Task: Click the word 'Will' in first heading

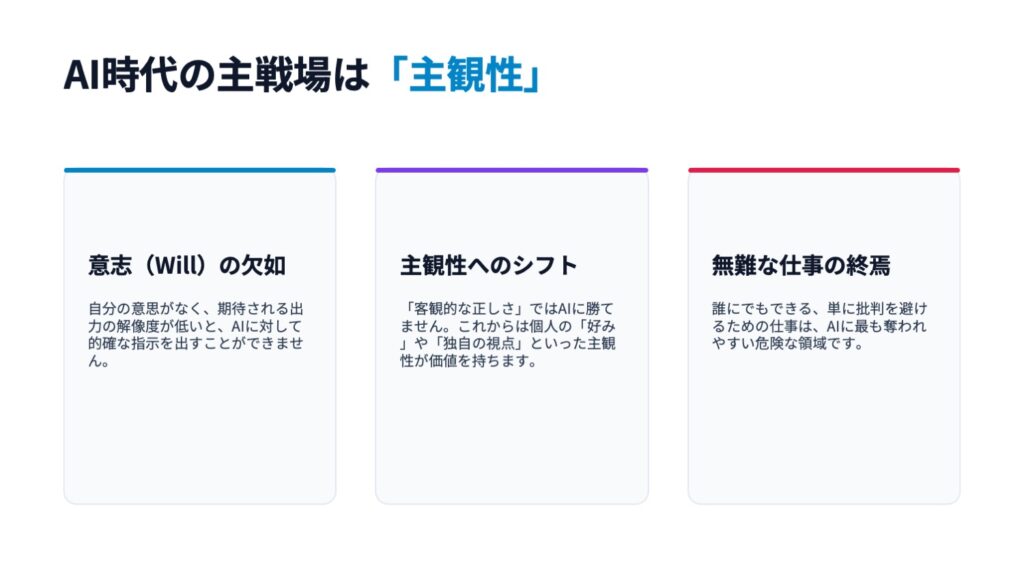Action: [176, 266]
